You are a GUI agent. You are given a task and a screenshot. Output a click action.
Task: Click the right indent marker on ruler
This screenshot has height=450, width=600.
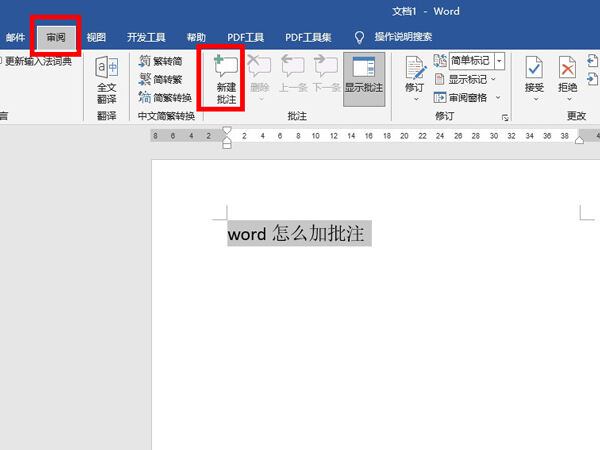coord(579,140)
